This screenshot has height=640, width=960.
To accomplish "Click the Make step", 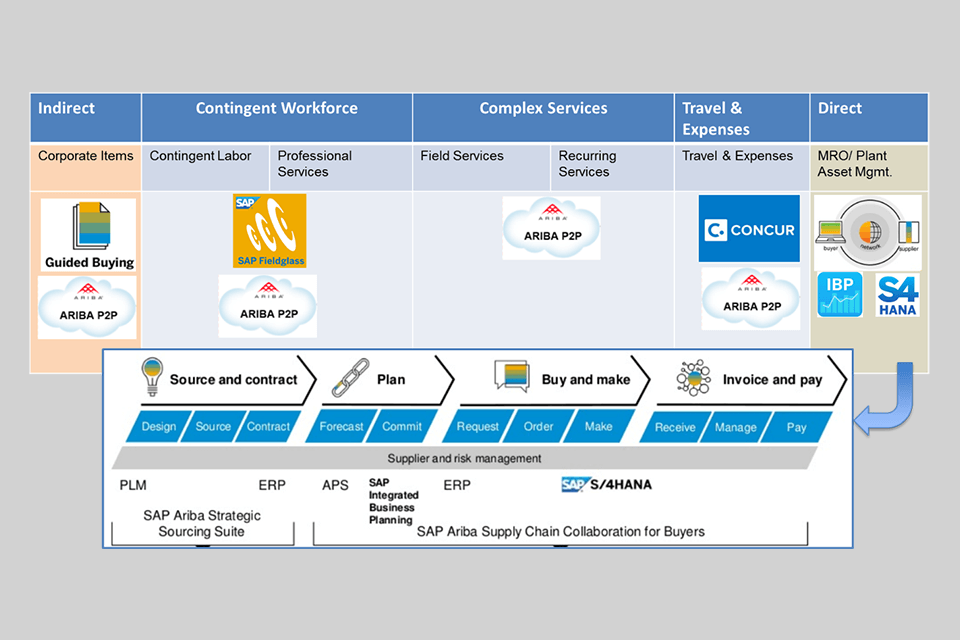I will click(598, 426).
